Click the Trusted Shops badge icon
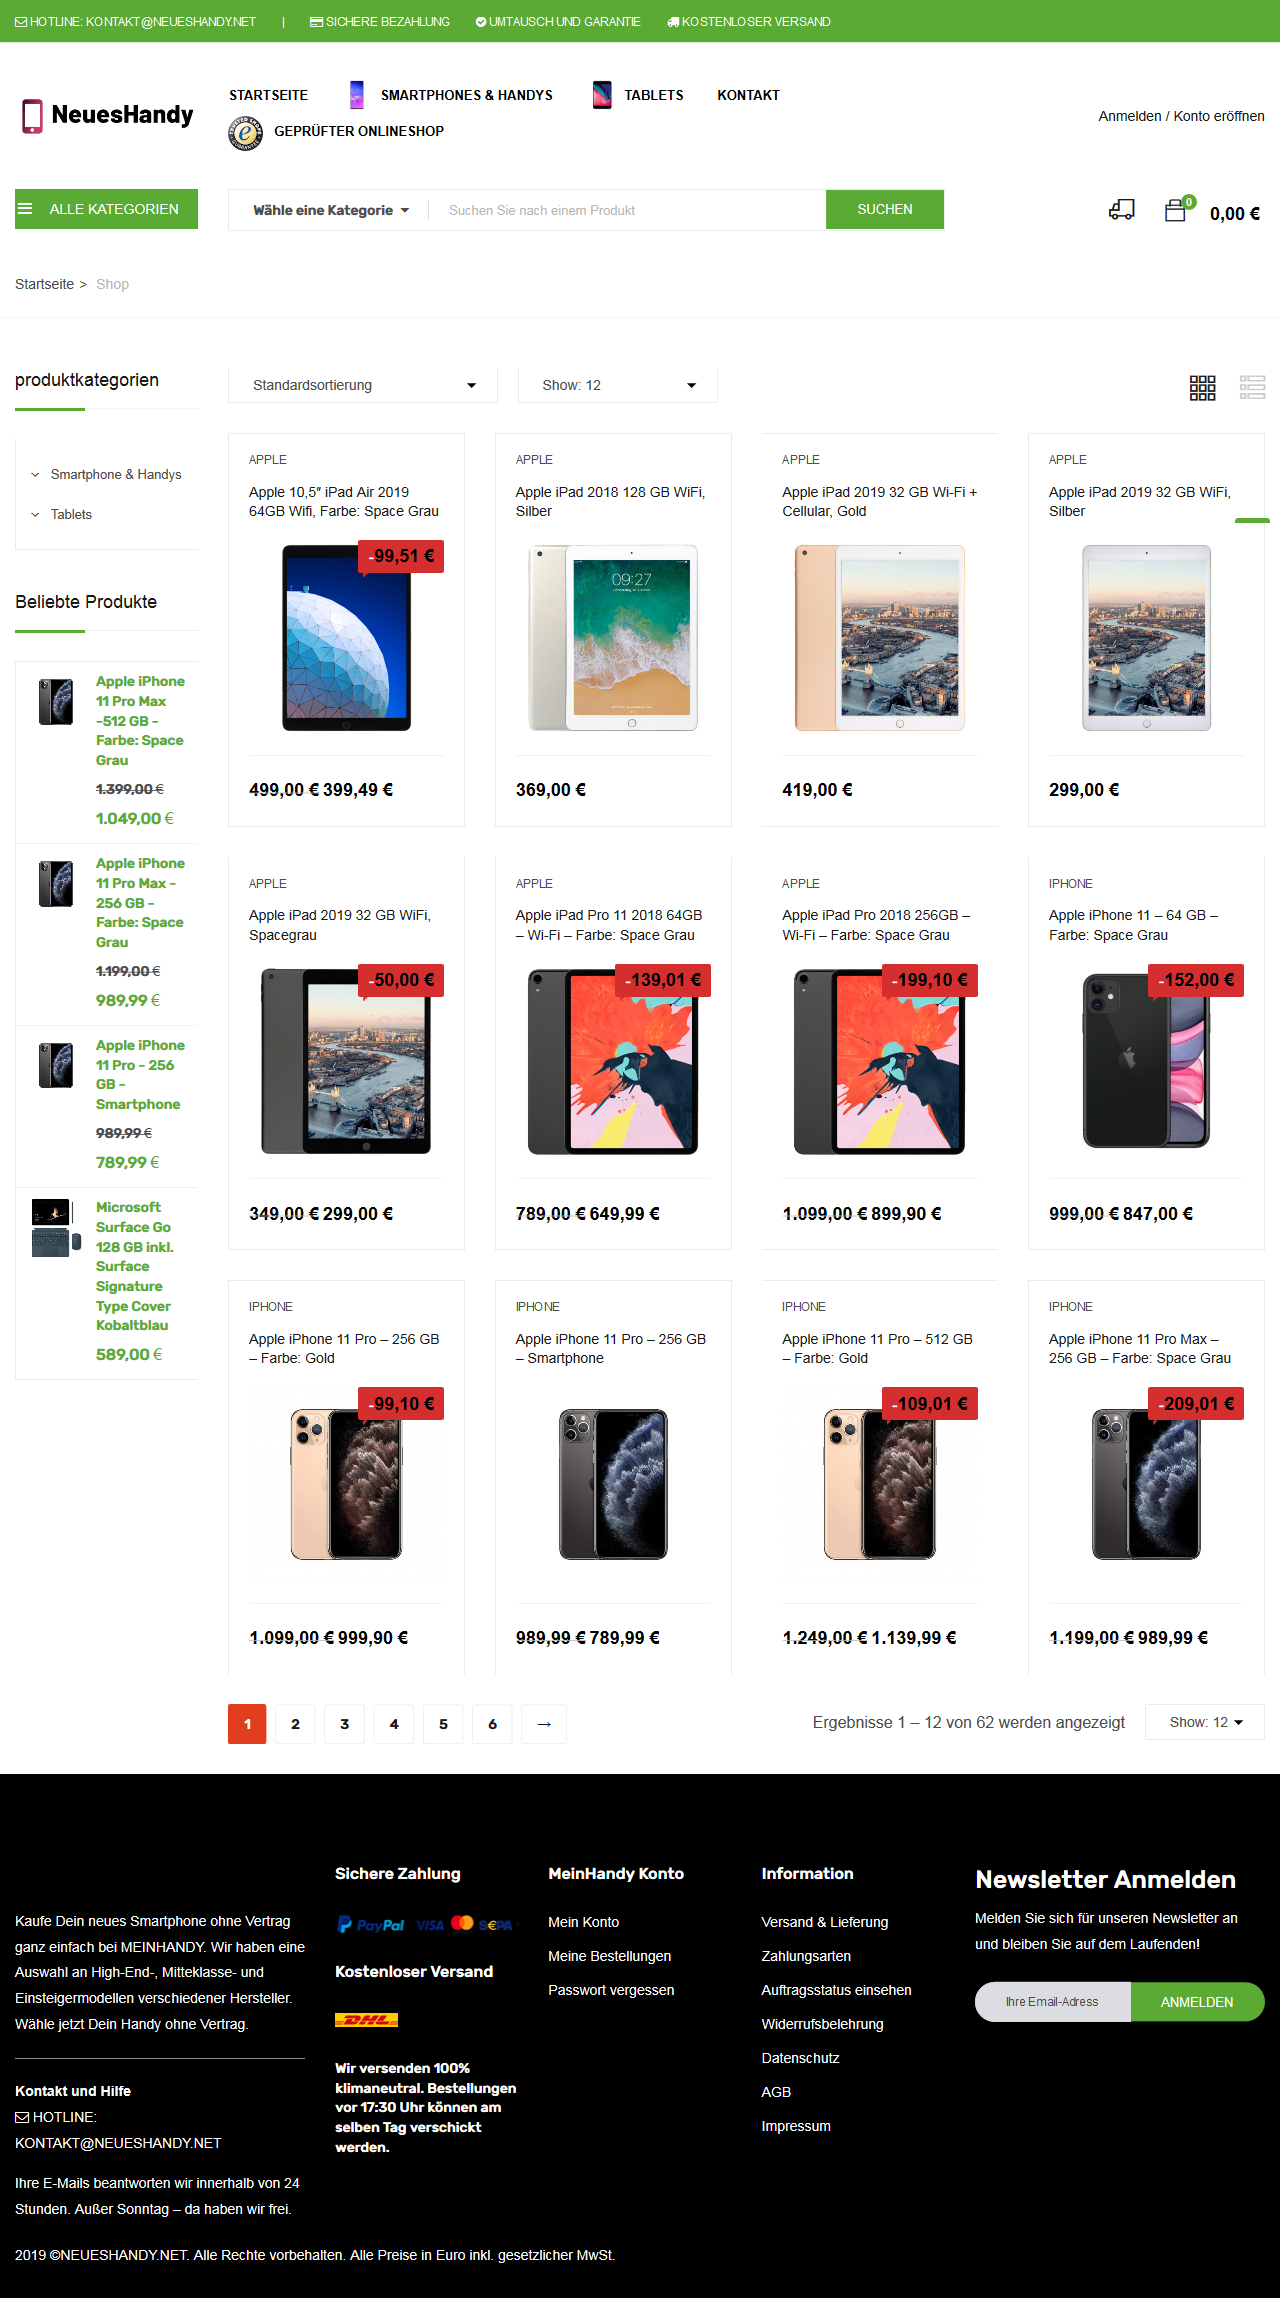1280x2298 pixels. [x=245, y=132]
